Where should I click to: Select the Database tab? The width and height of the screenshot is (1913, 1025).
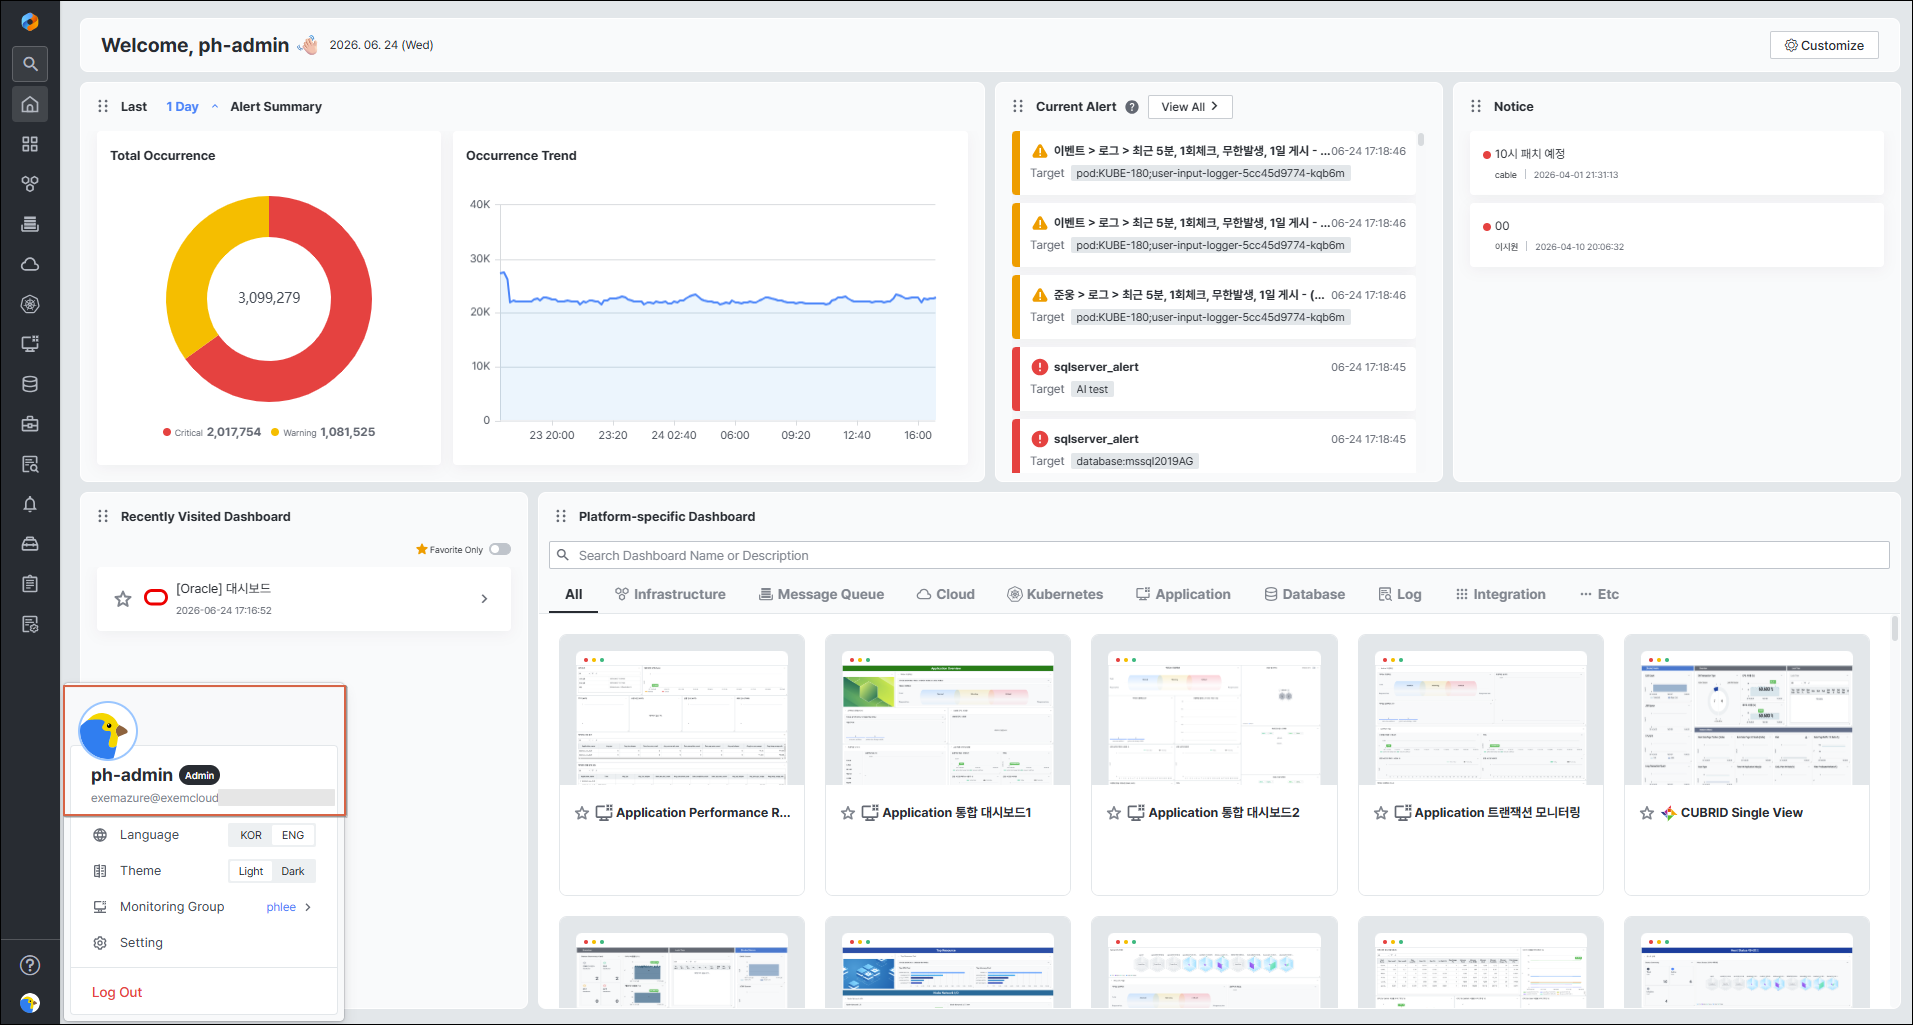point(1304,594)
